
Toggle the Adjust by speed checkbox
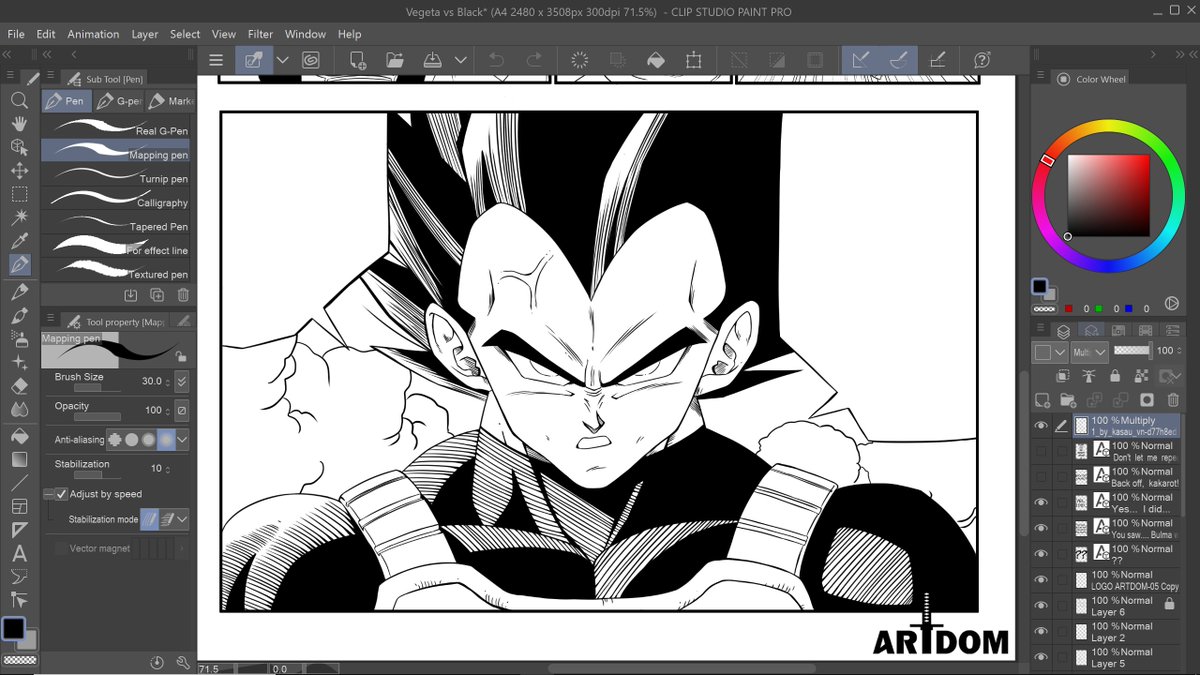61,494
